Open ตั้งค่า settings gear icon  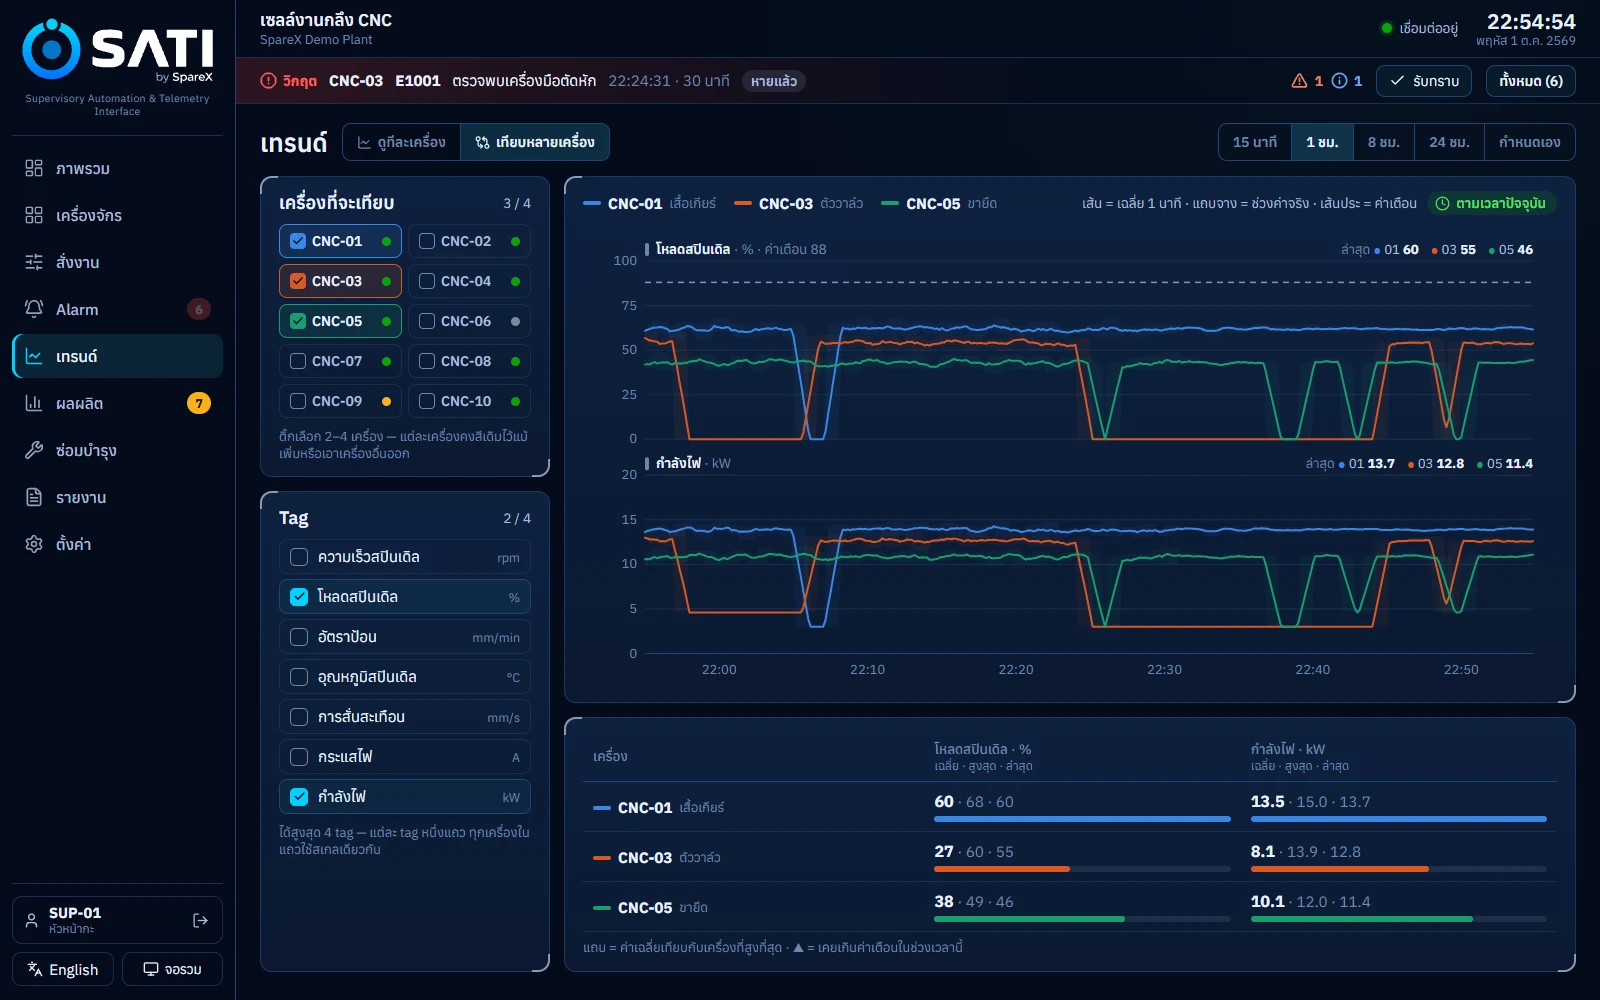(x=34, y=544)
